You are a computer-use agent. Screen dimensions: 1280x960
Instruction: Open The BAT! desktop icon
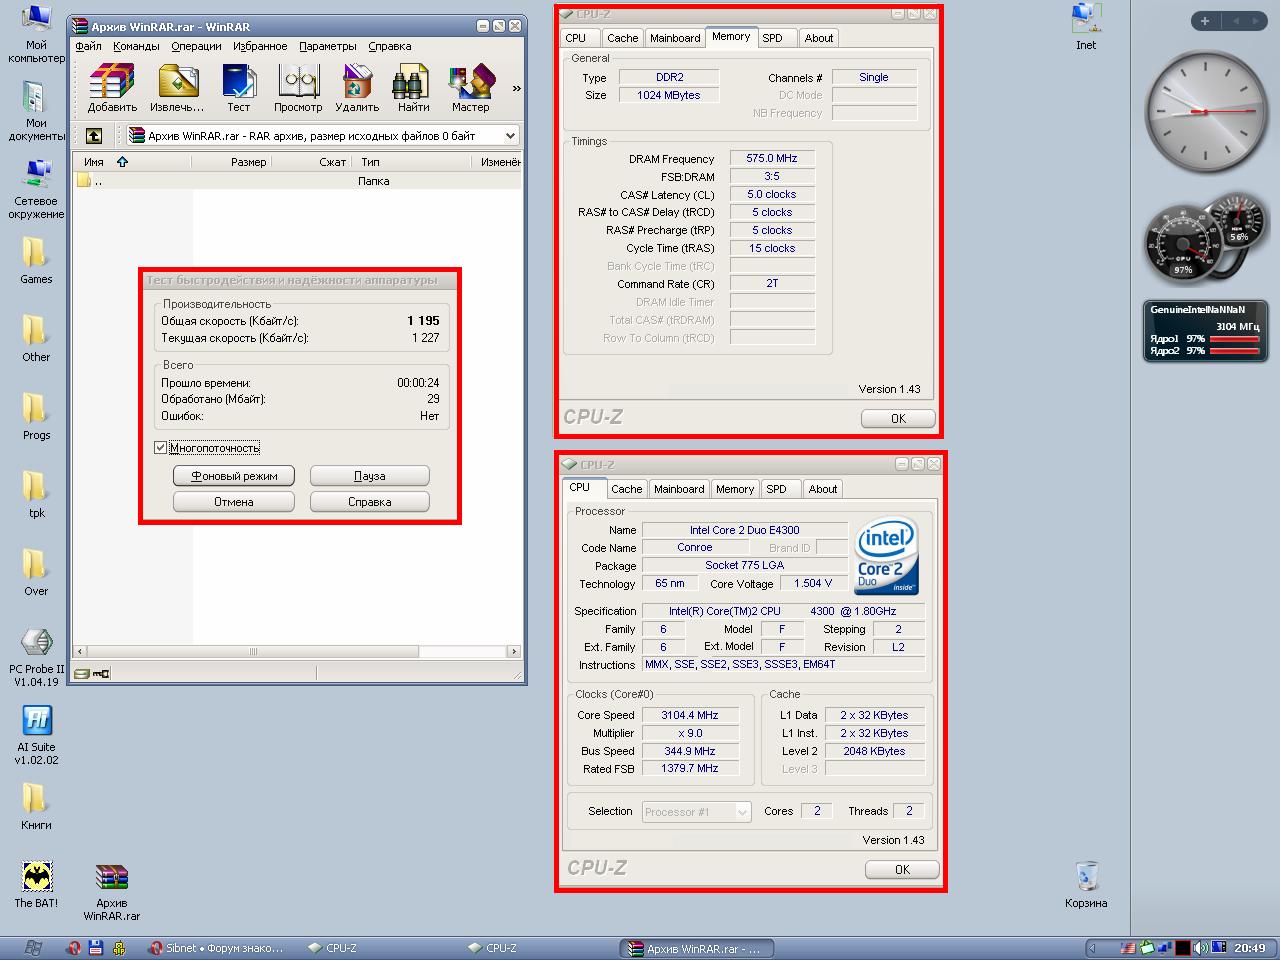(36, 884)
